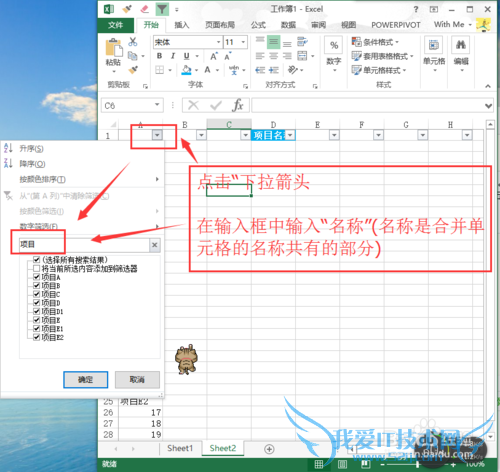Click the filter search input containing 项目
Screen dimensions: 500x472
(x=84, y=245)
